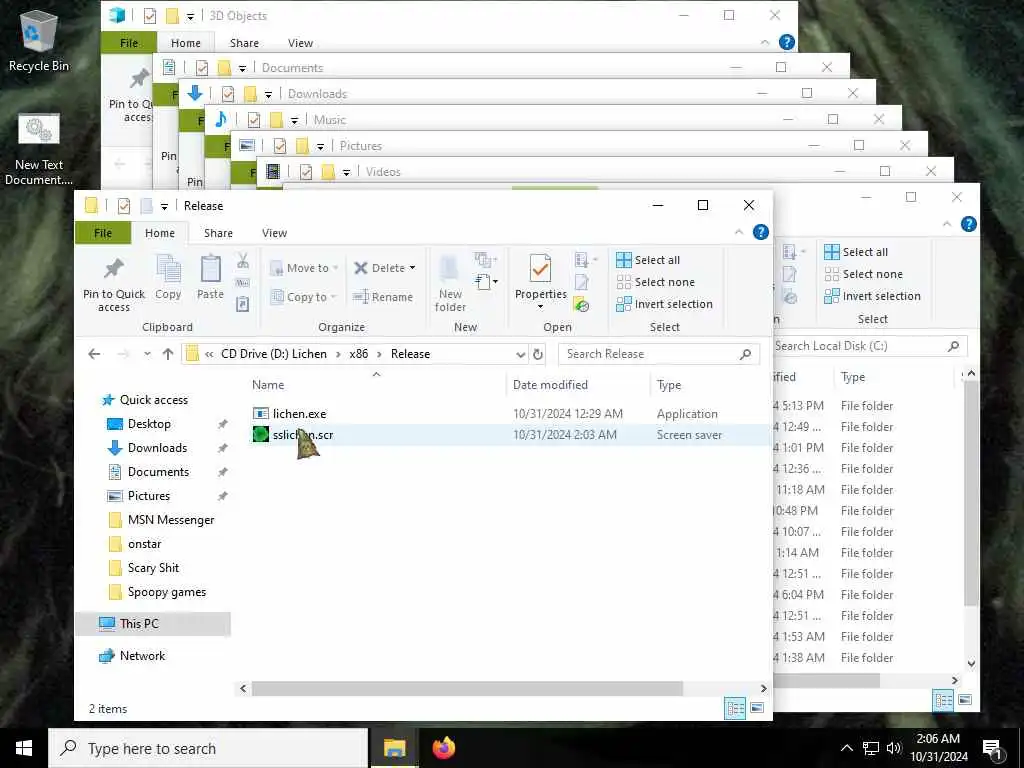Open the Windows Start menu
Screen dimensions: 1024x768
click(24, 748)
